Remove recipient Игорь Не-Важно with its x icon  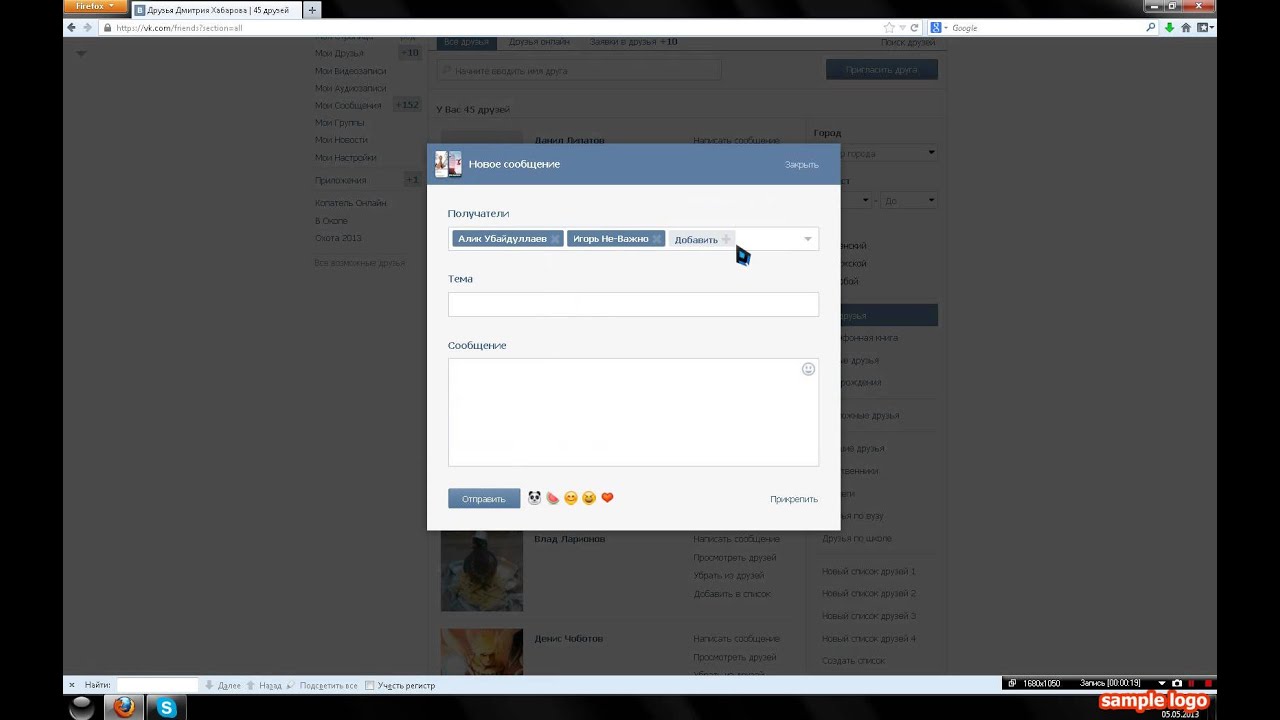coord(657,239)
